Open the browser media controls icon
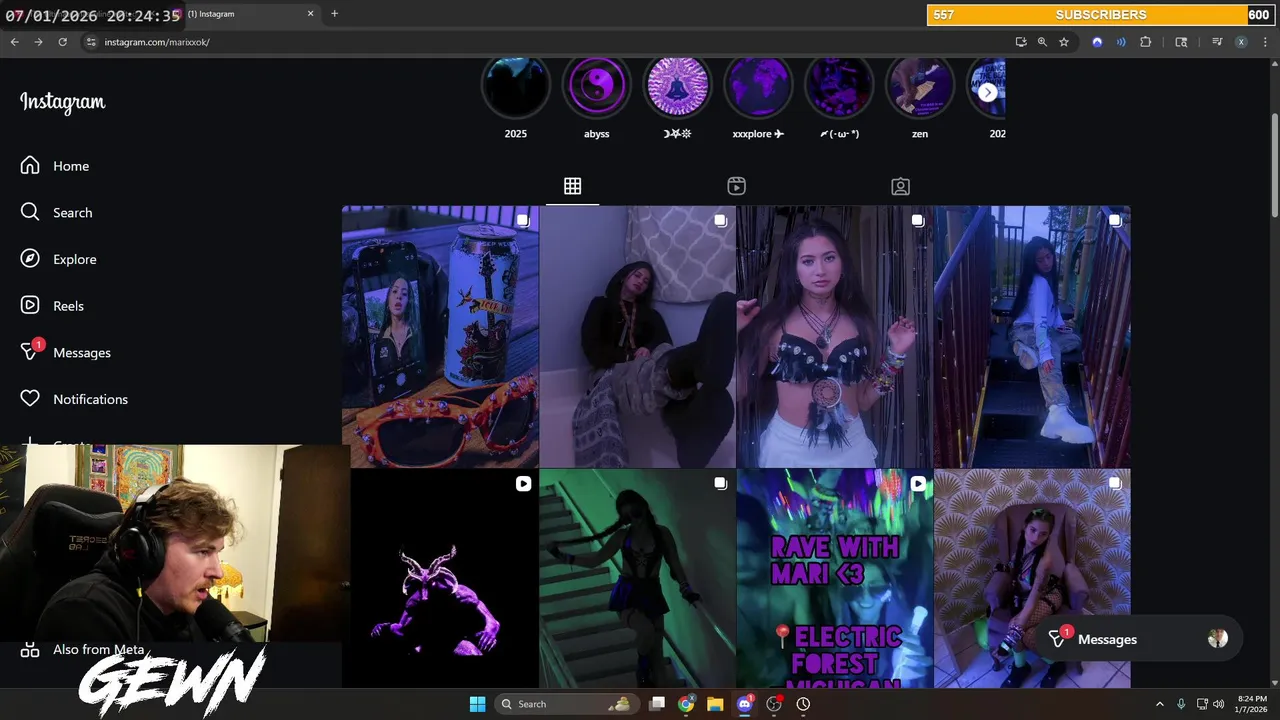 1217,42
